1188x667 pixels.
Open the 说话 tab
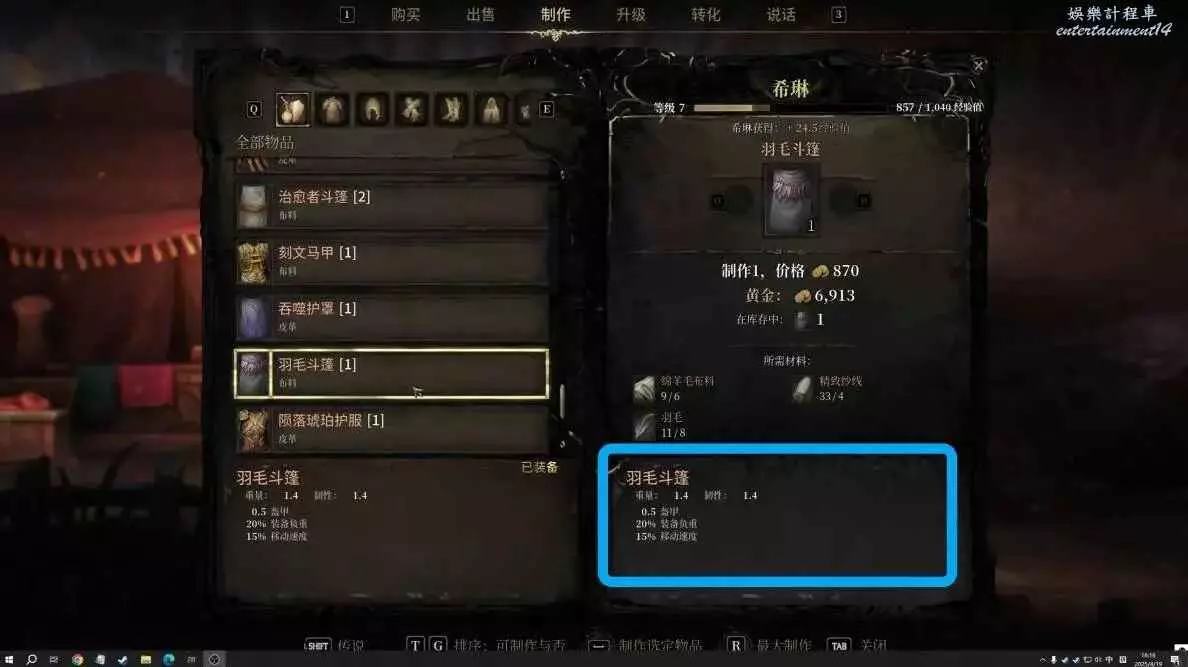(780, 14)
